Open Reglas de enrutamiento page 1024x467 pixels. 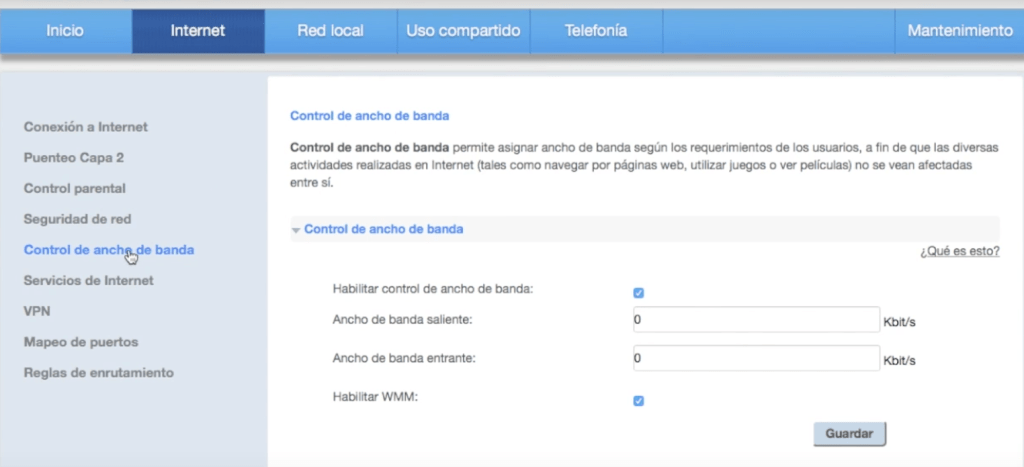[x=99, y=373]
